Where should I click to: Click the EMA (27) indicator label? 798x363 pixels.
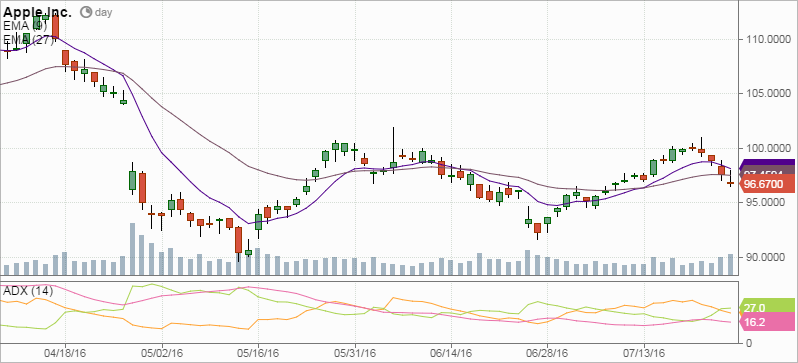pos(28,40)
